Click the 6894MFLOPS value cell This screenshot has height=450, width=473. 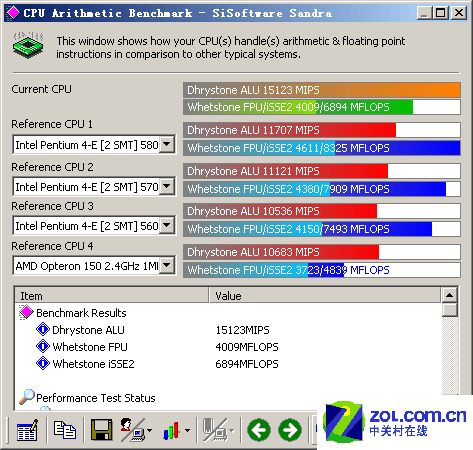247,364
